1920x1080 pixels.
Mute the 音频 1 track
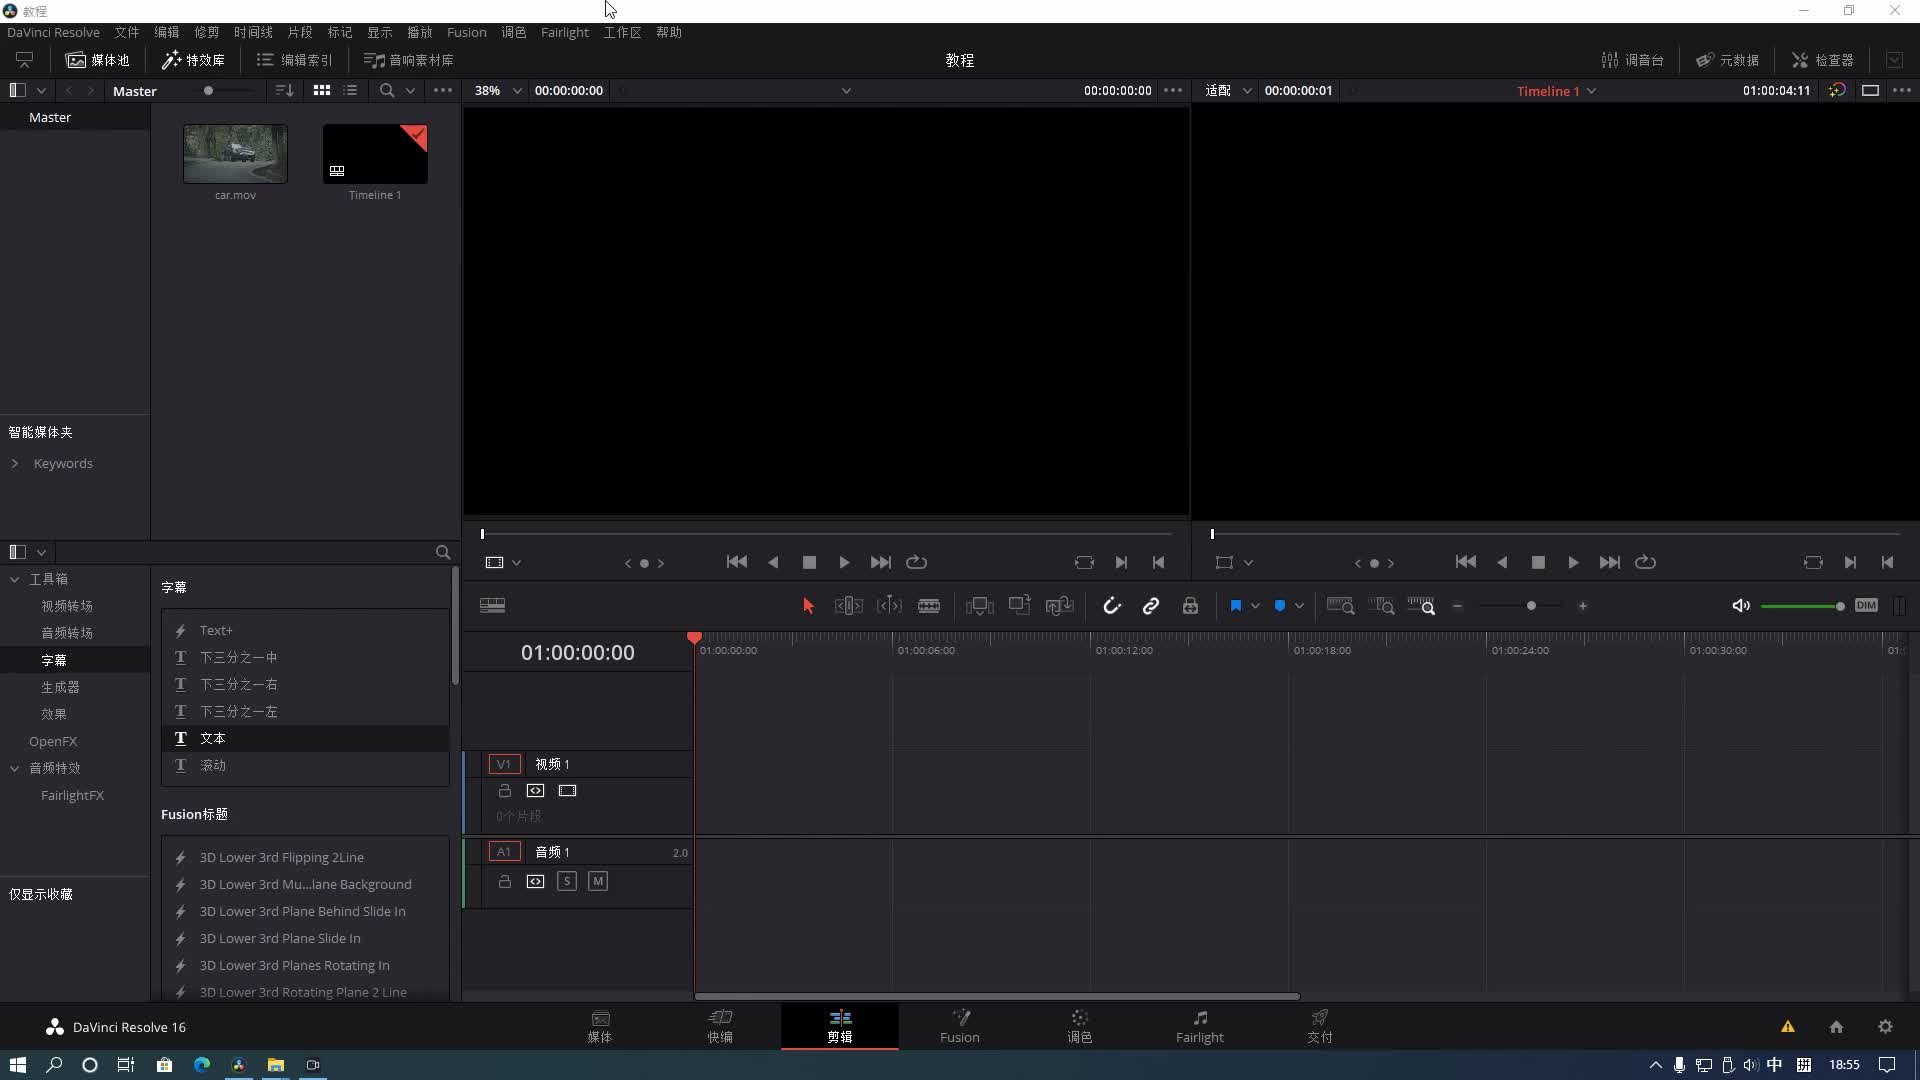[598, 881]
